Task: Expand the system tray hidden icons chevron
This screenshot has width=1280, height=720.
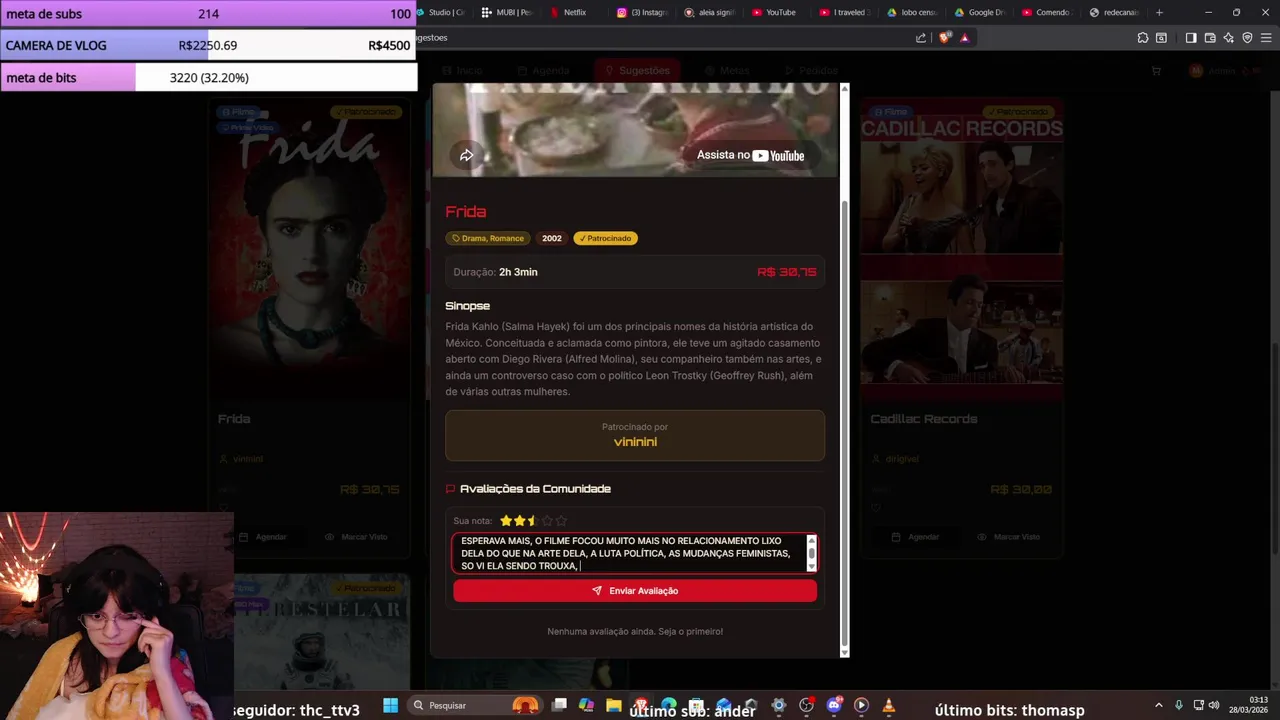Action: (x=1159, y=705)
